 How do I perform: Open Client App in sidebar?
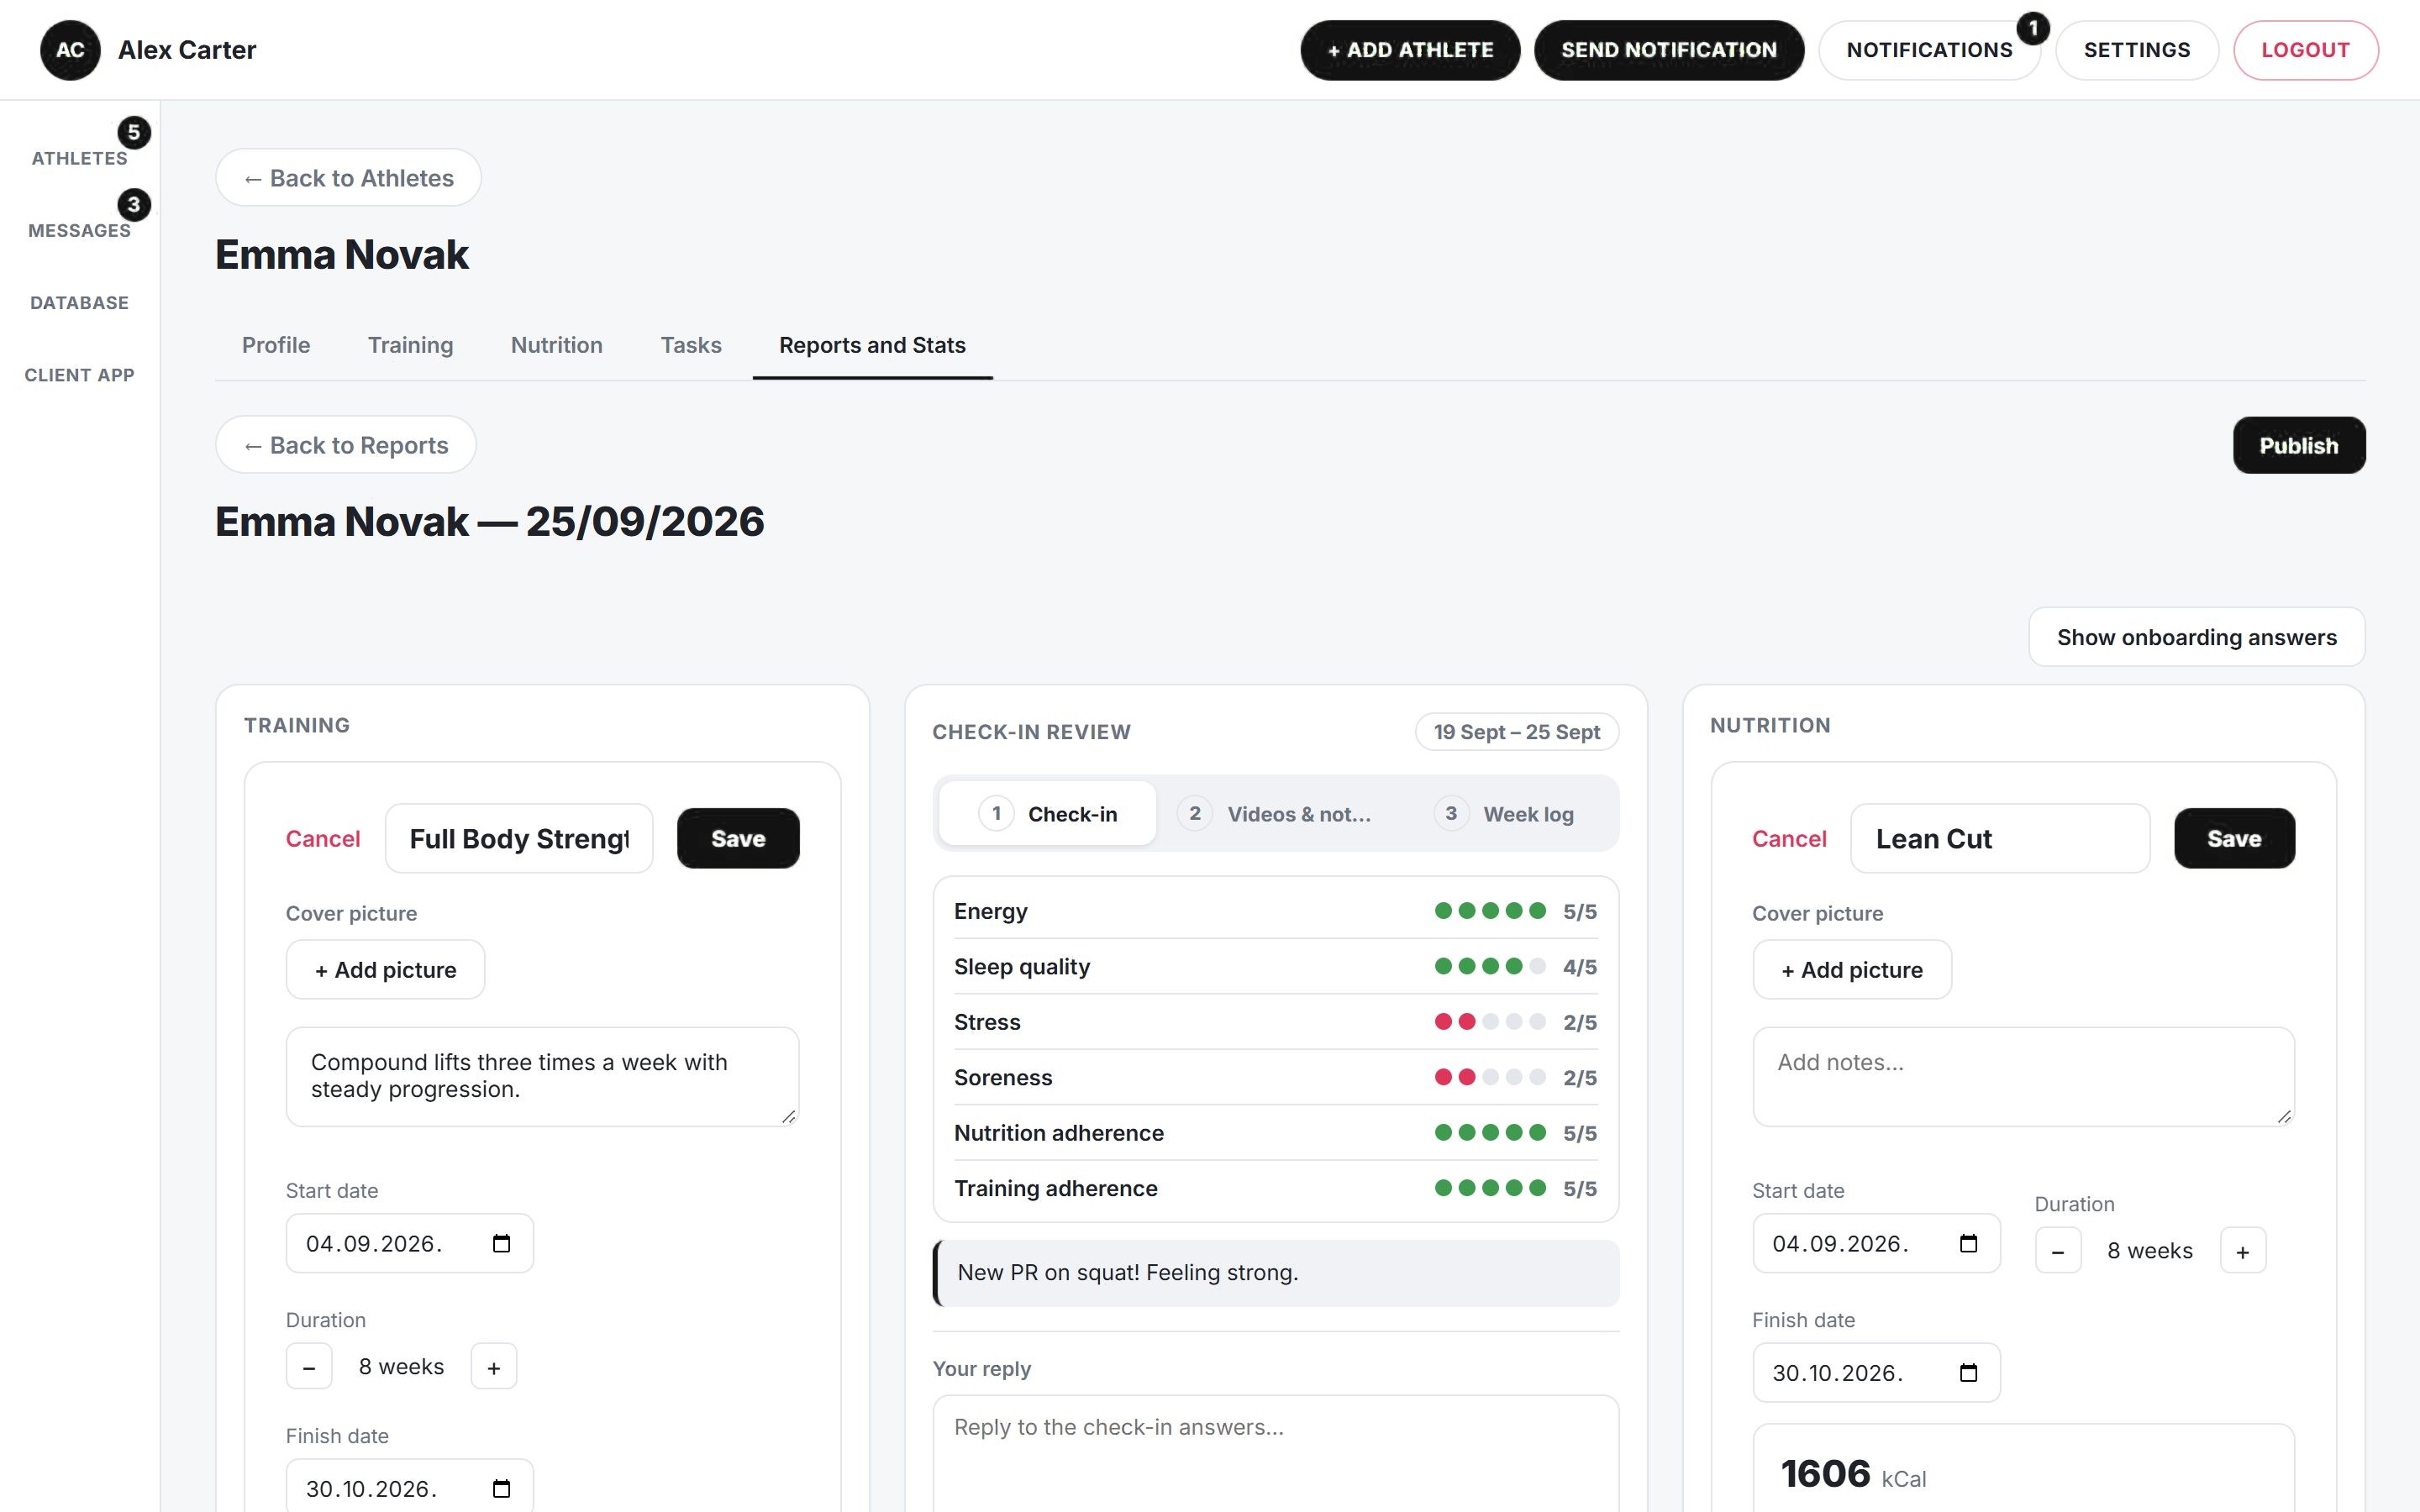point(80,375)
